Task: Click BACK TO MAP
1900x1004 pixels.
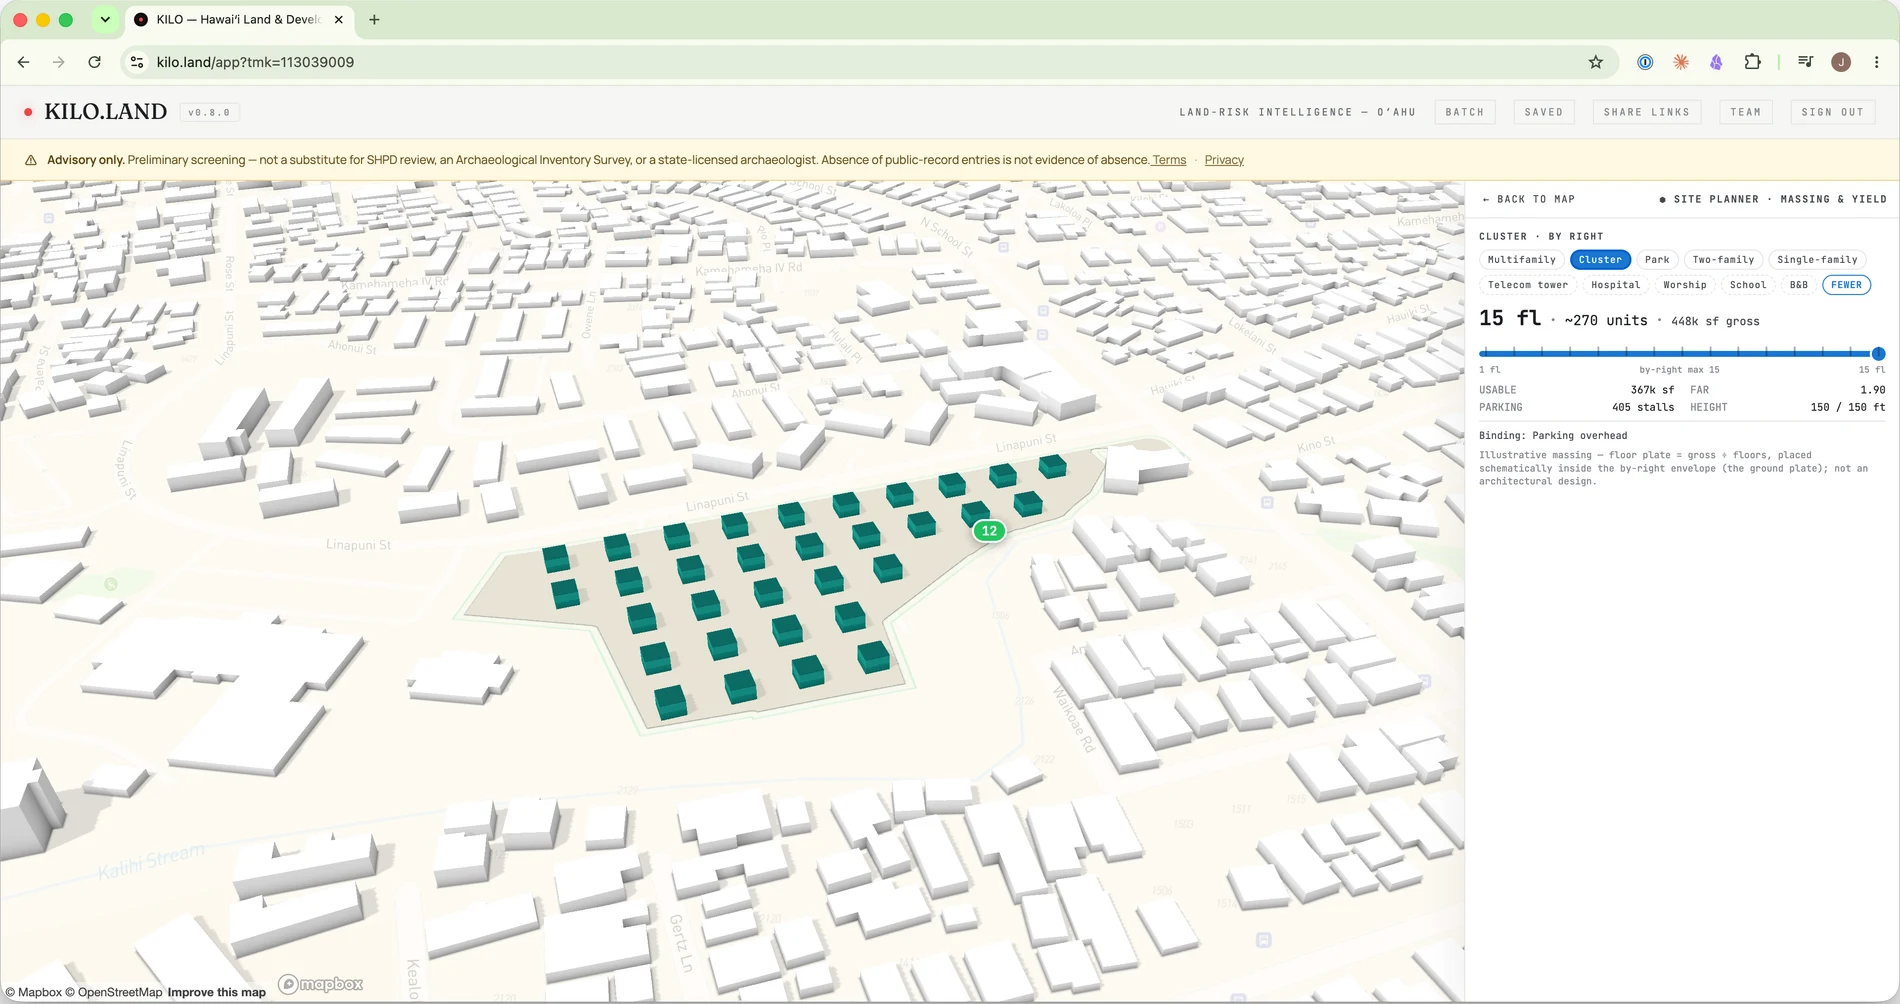Action: [1528, 199]
